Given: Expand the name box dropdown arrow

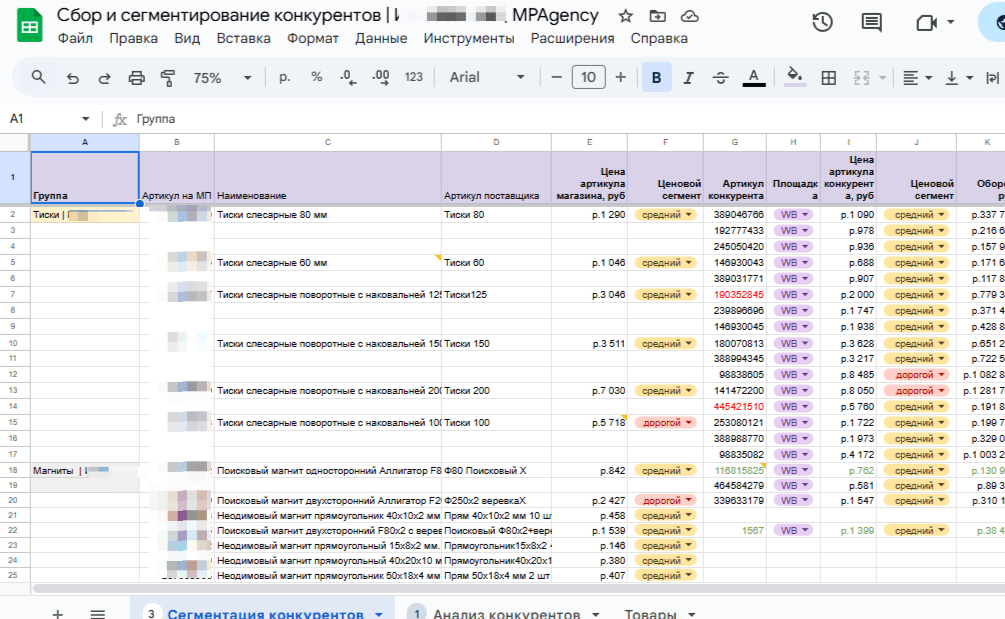Looking at the screenshot, I should click(85, 119).
